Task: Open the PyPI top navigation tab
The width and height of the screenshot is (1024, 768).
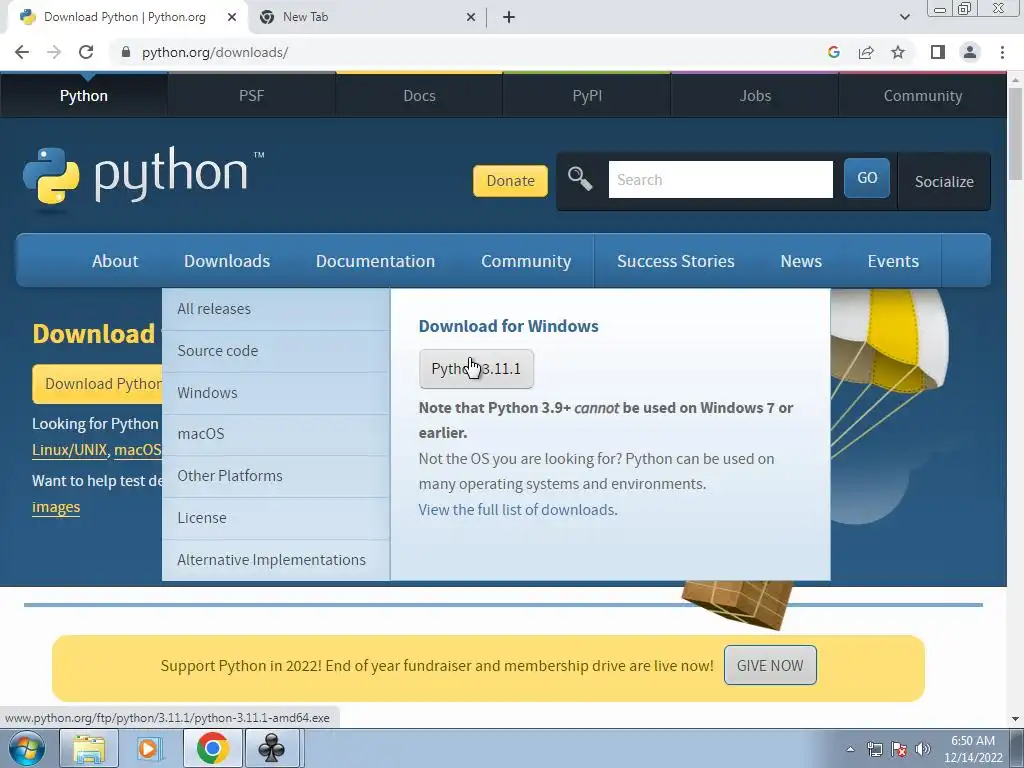Action: pos(587,96)
